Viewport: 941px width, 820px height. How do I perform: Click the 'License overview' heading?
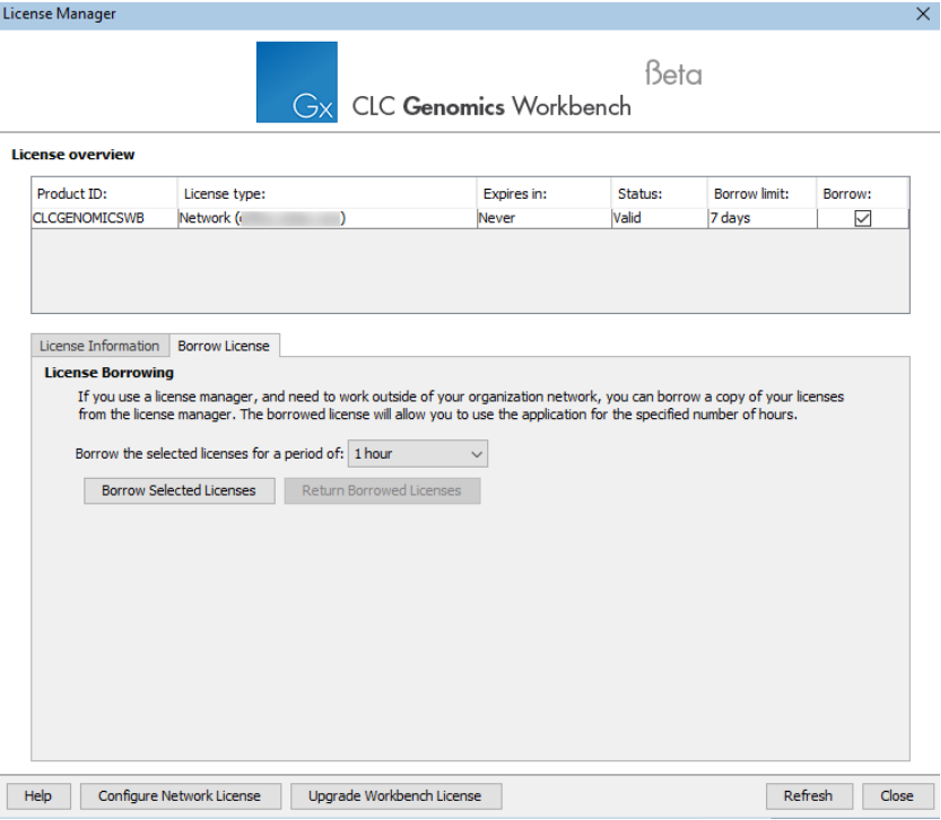tap(73, 154)
